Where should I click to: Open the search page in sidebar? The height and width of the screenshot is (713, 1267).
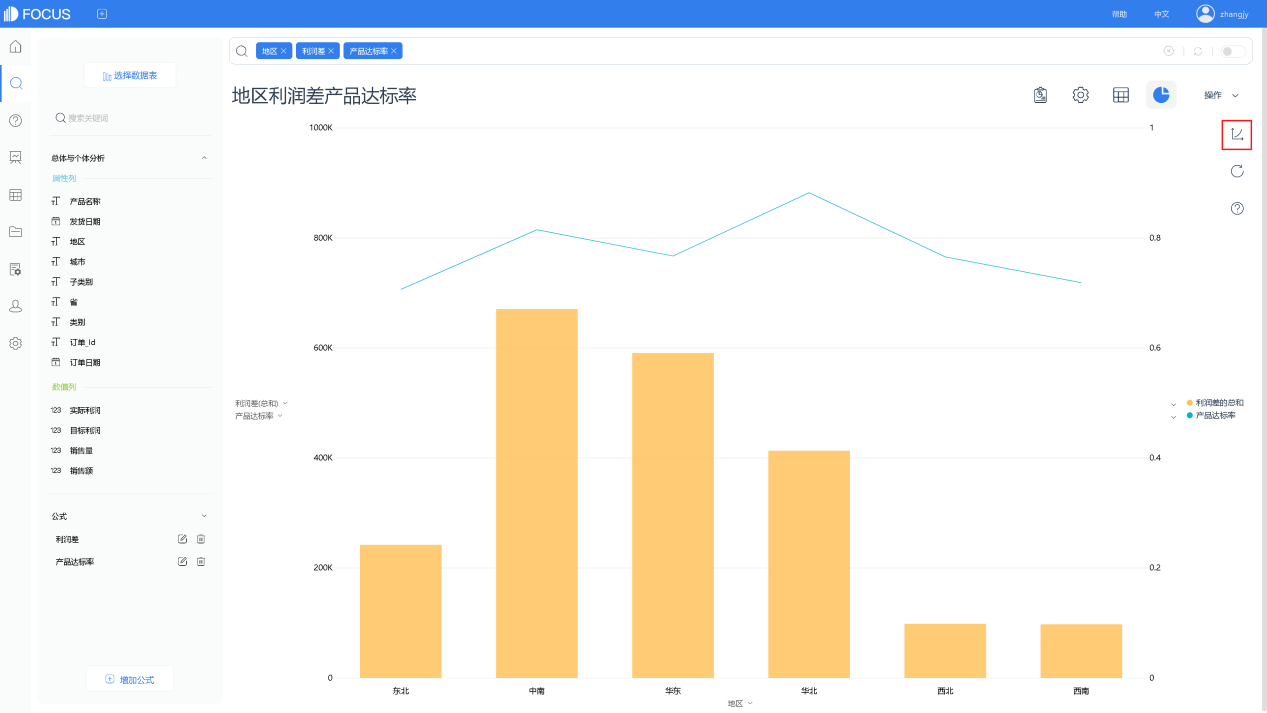pos(15,83)
